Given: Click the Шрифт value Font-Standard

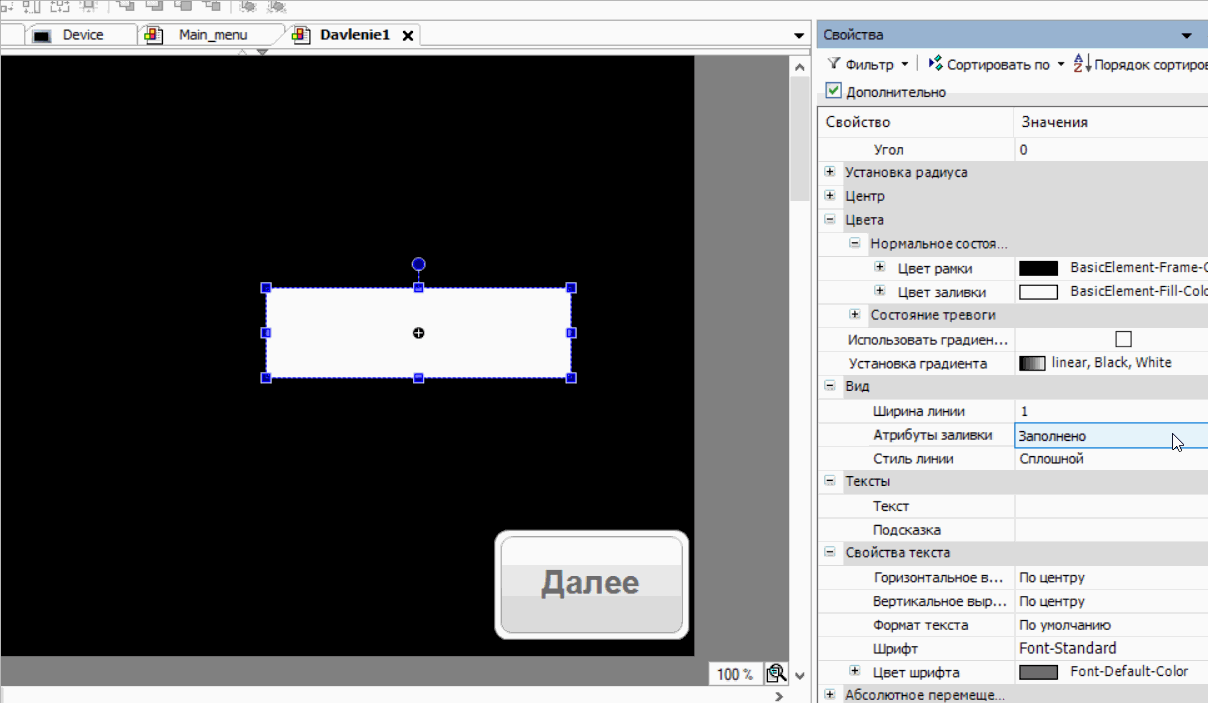Looking at the screenshot, I should (1067, 648).
